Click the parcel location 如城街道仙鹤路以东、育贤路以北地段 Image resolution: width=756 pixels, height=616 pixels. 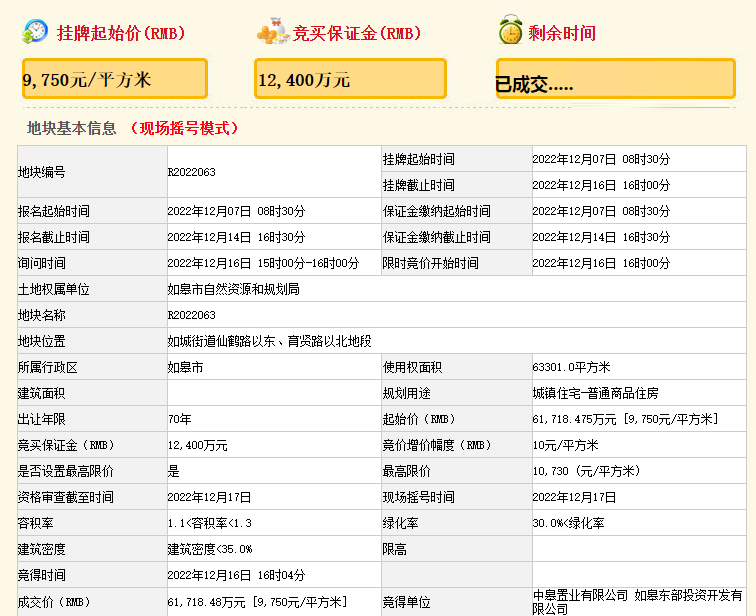(270, 341)
